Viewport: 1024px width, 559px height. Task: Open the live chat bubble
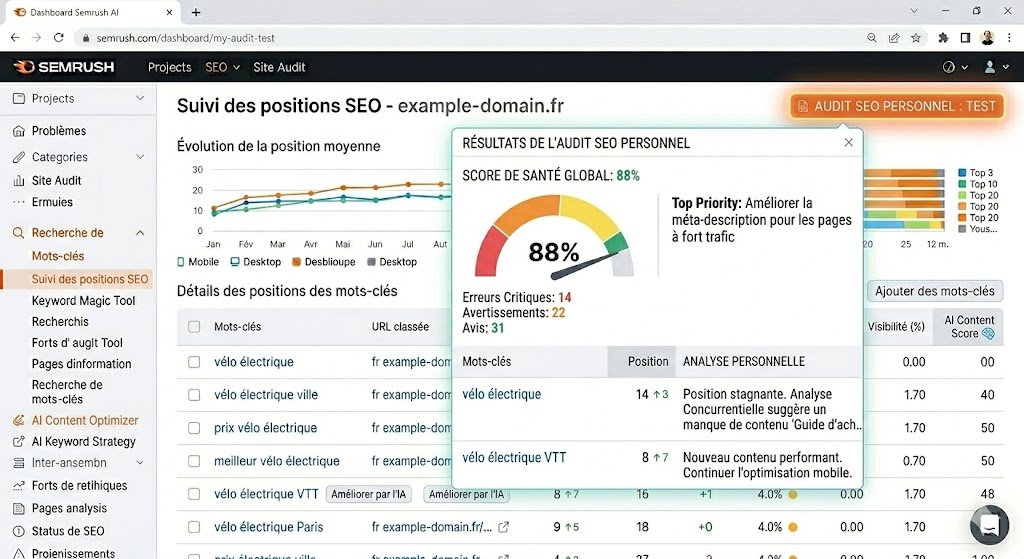pyautogui.click(x=989, y=524)
